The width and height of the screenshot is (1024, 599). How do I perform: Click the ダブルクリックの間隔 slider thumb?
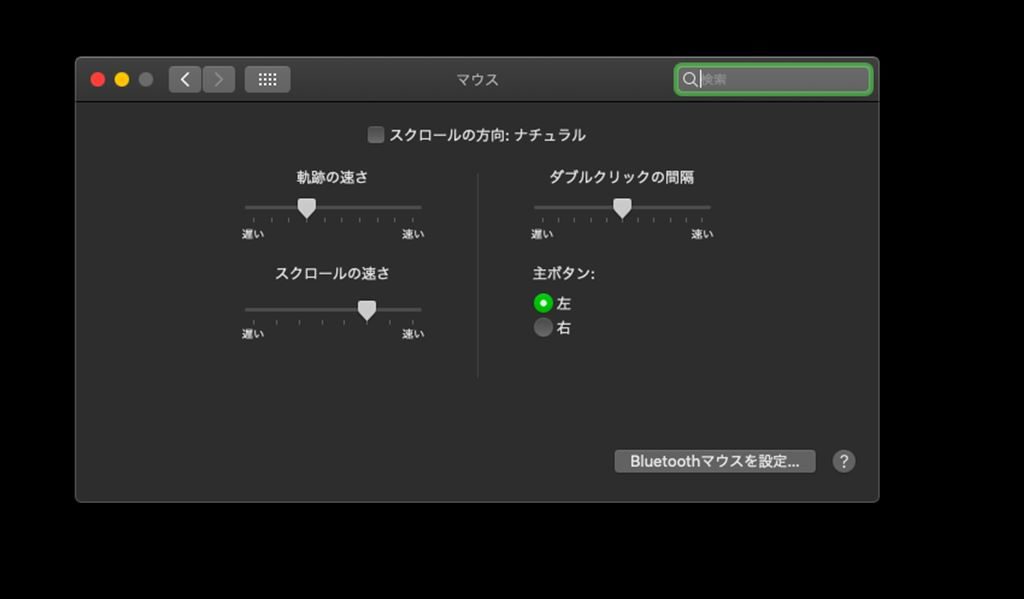point(622,208)
